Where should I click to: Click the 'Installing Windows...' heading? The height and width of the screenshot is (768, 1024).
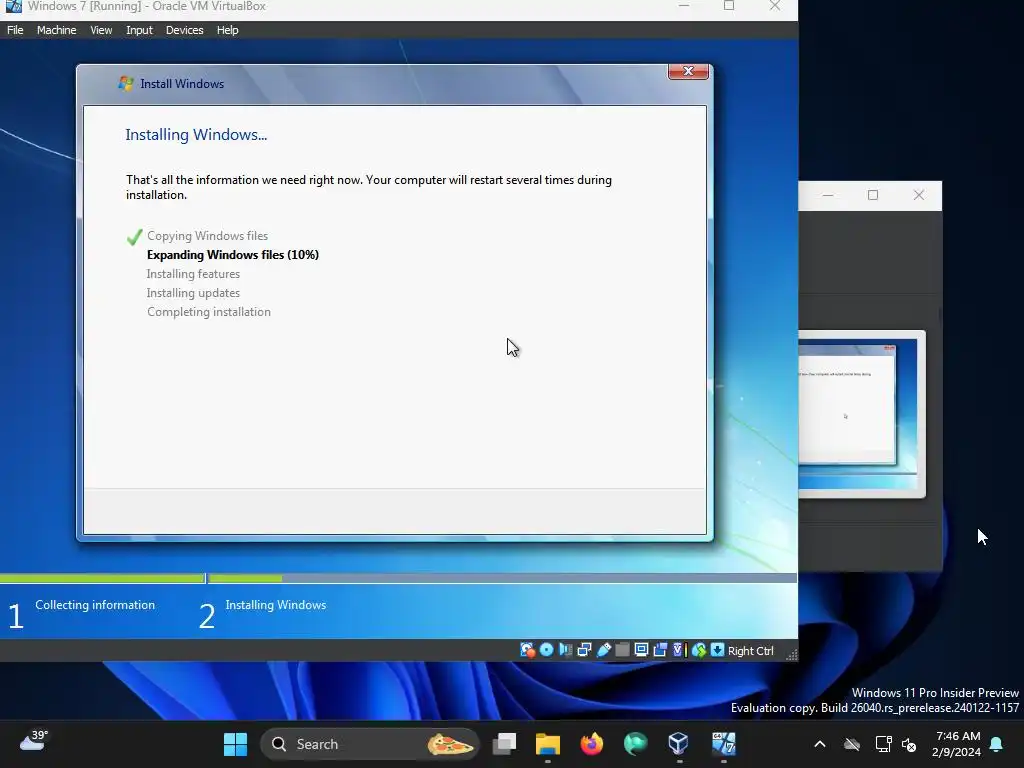[196, 135]
